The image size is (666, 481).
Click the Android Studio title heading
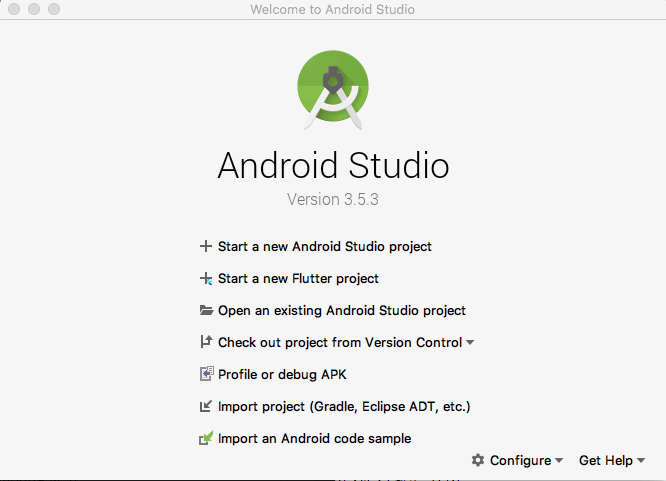[x=333, y=165]
